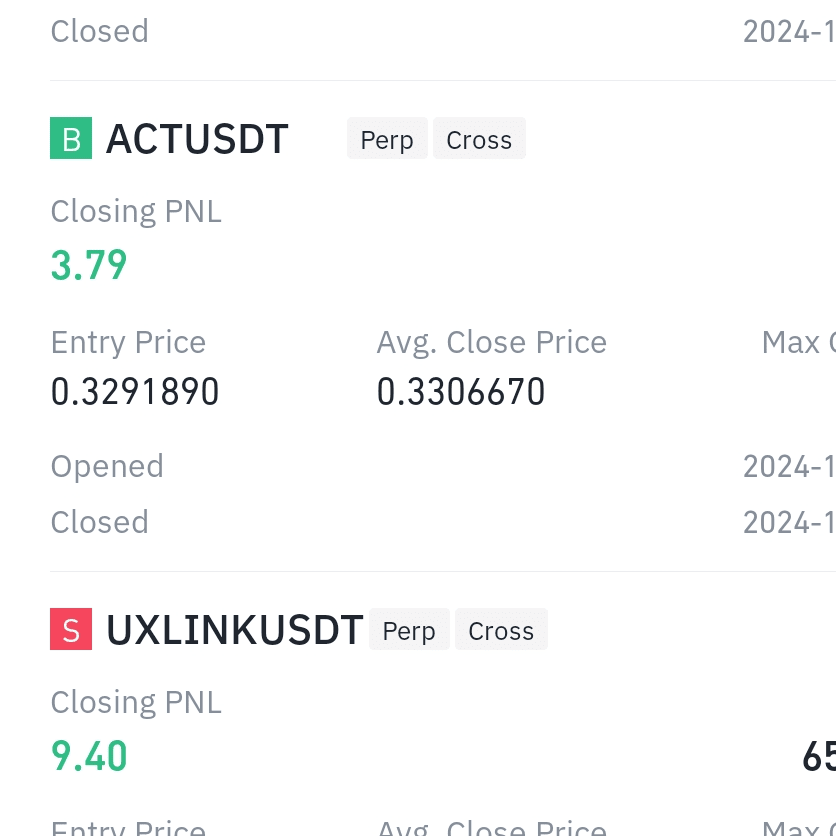Click the ACTUSDT closed date value

(790, 522)
